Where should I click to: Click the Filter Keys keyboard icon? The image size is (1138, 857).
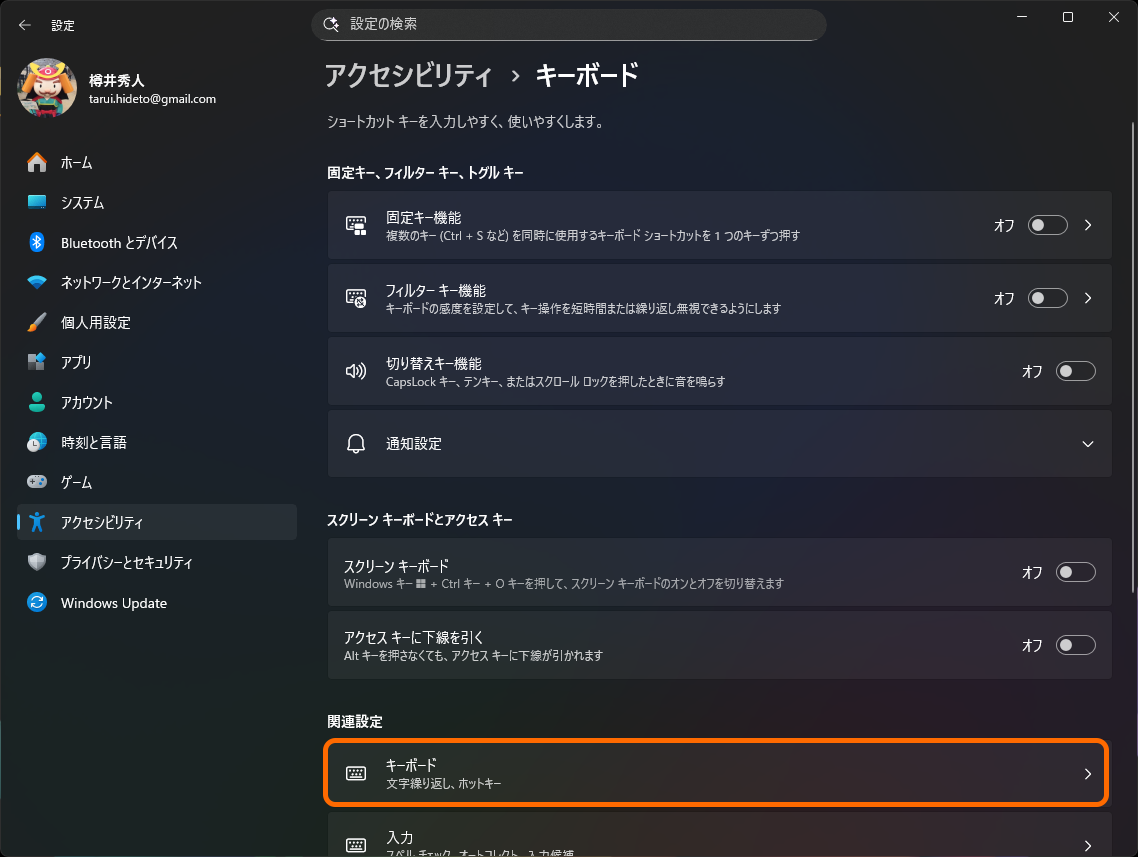[x=355, y=297]
